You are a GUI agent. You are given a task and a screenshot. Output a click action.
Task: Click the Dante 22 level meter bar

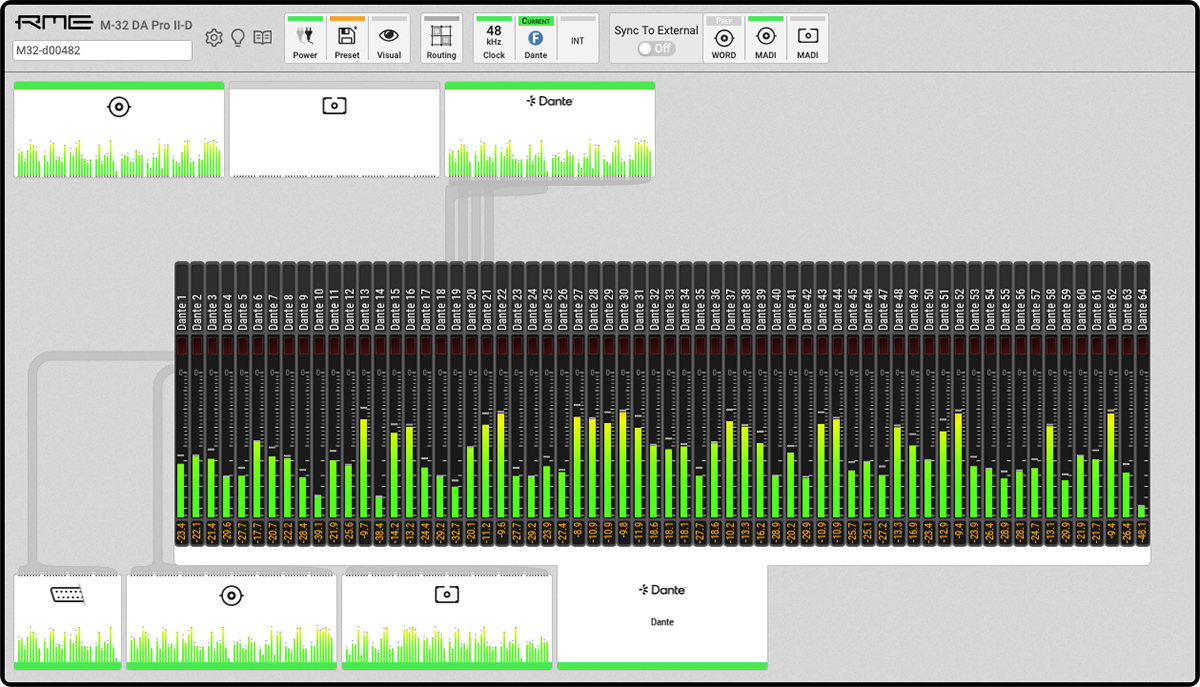click(501, 465)
